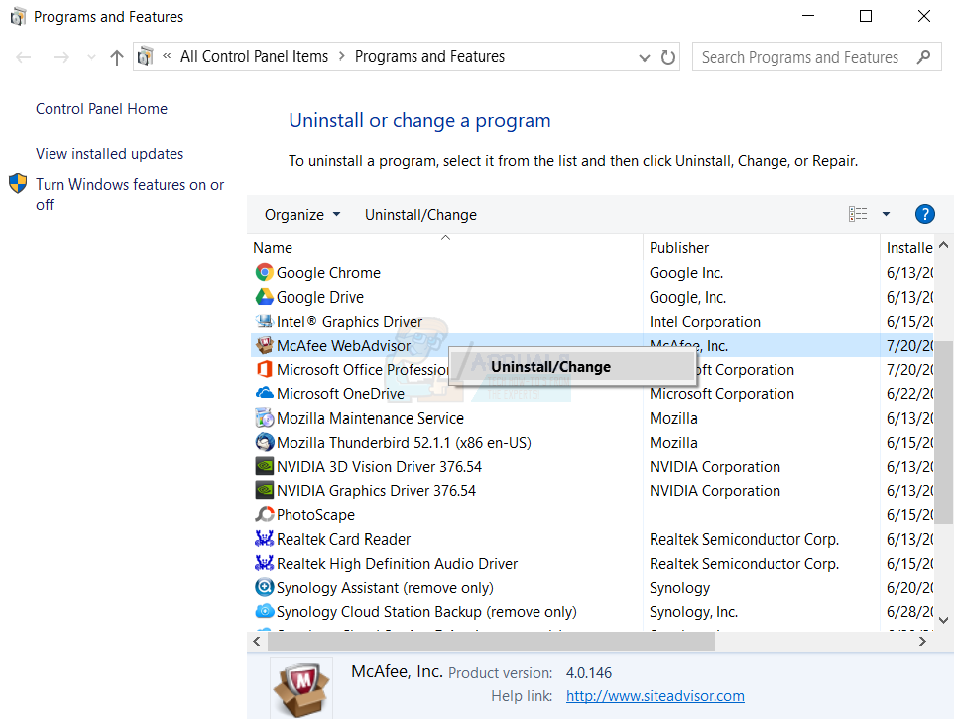Select the Realtek Card Reader icon
This screenshot has width=954, height=719.
point(264,538)
